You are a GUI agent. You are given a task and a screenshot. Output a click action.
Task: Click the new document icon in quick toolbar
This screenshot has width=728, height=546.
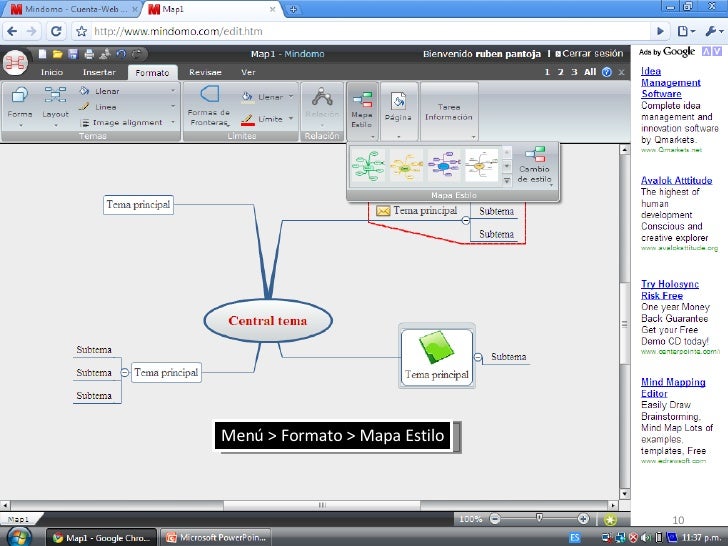pos(42,54)
